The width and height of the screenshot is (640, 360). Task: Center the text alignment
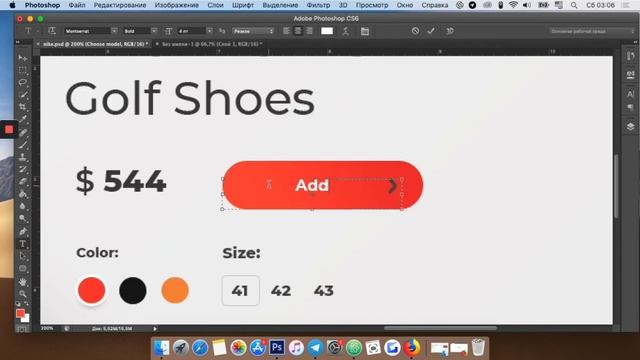[298, 31]
